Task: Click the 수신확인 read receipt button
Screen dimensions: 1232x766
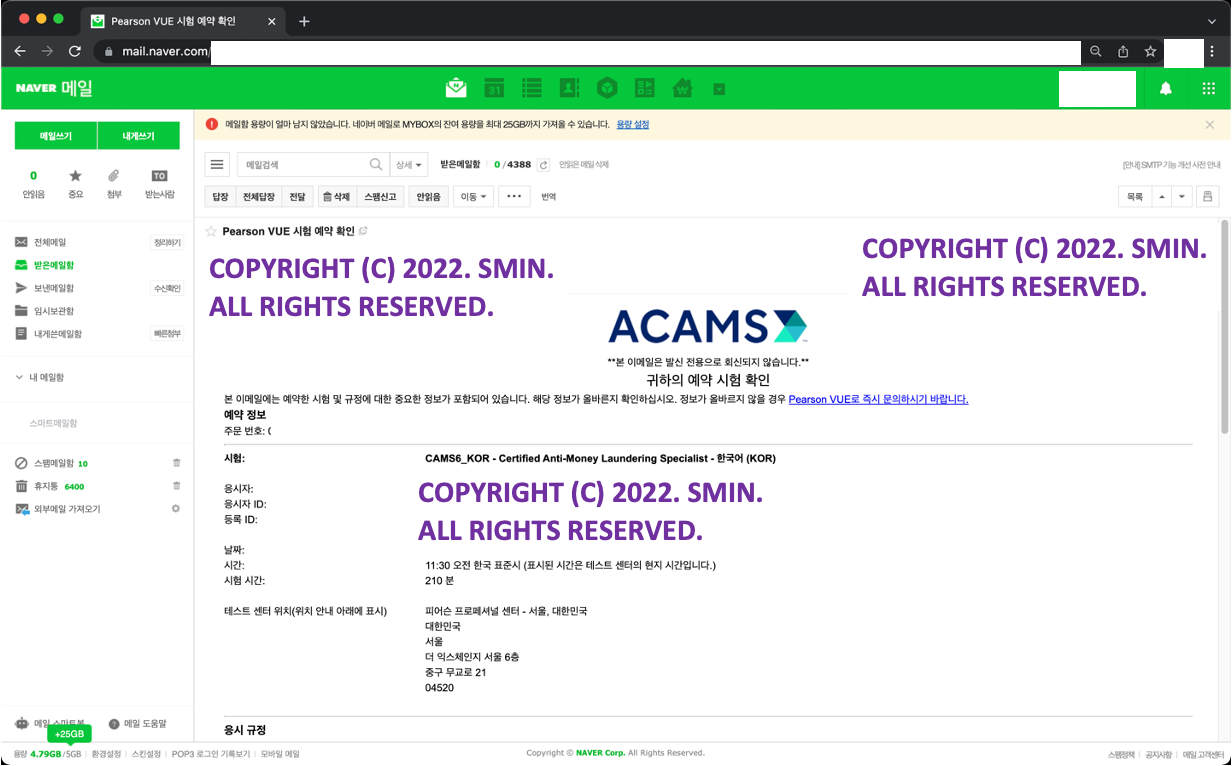Action: click(x=166, y=288)
